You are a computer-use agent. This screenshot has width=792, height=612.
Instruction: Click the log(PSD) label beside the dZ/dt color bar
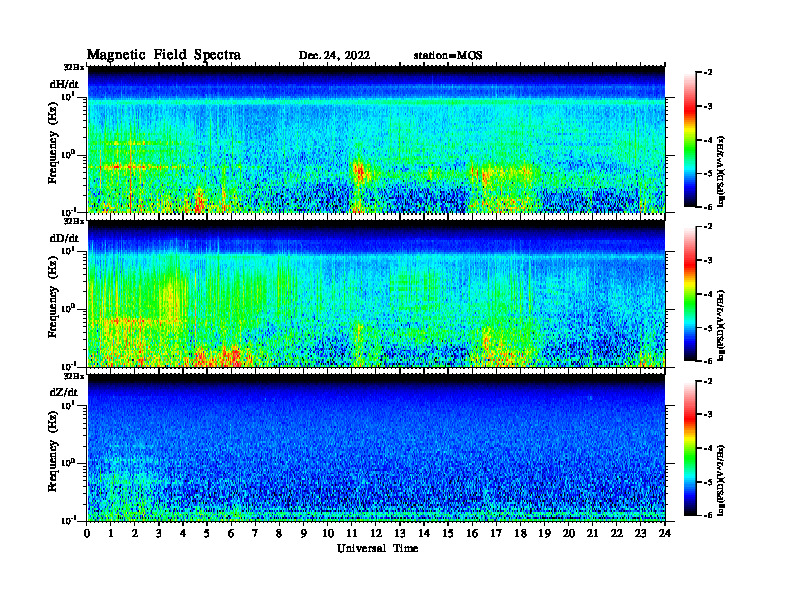722,480
